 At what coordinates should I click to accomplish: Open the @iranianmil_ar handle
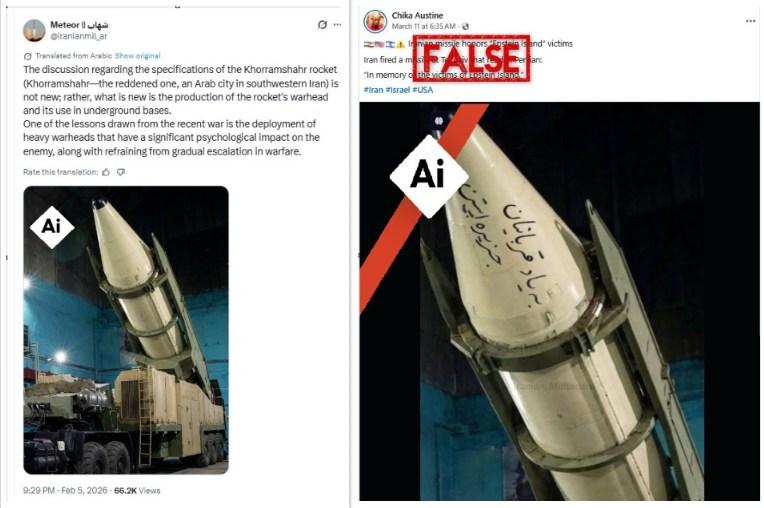tap(78, 36)
